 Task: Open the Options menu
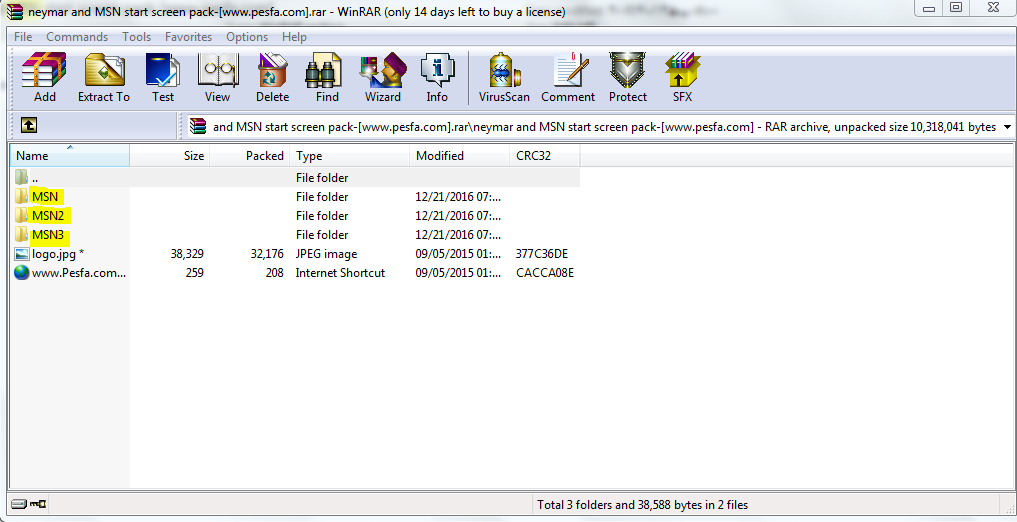pos(246,37)
